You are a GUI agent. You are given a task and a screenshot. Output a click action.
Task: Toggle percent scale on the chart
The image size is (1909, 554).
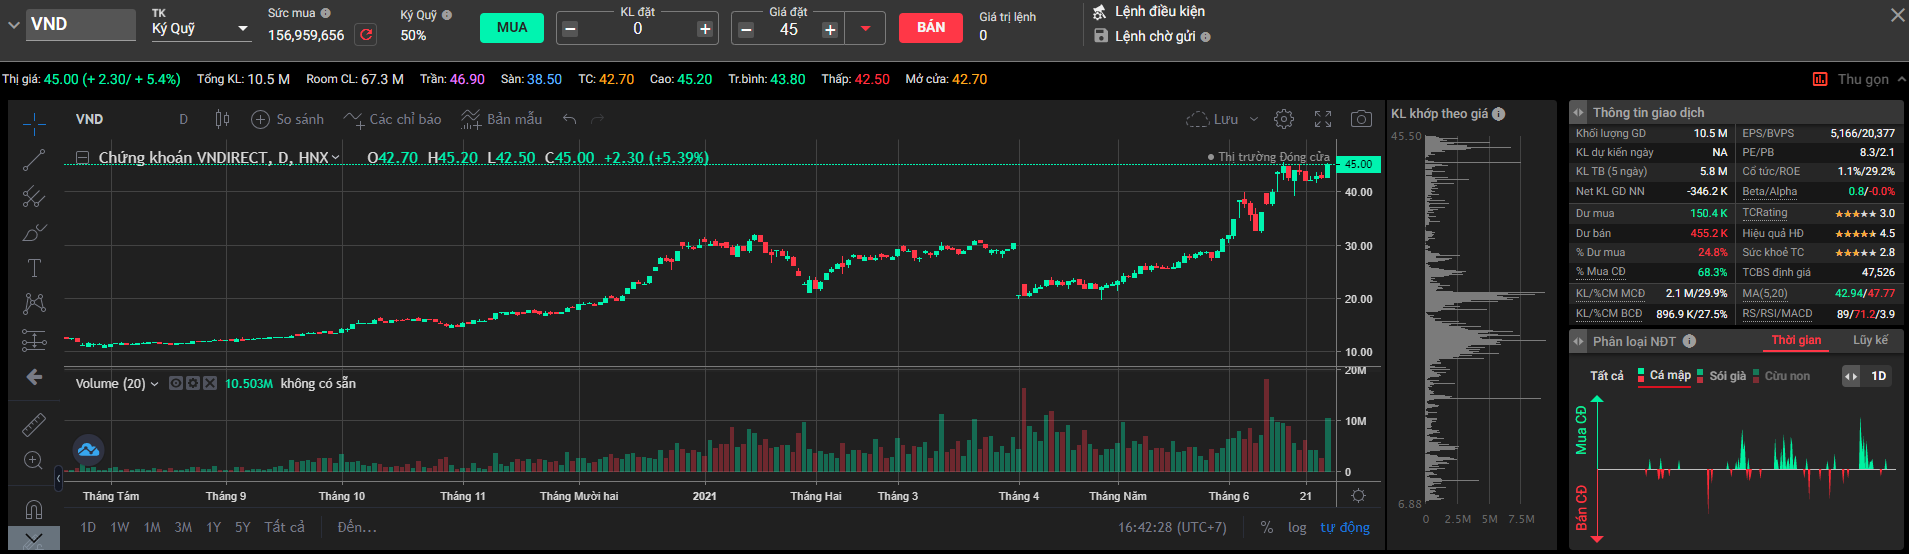click(x=1267, y=527)
